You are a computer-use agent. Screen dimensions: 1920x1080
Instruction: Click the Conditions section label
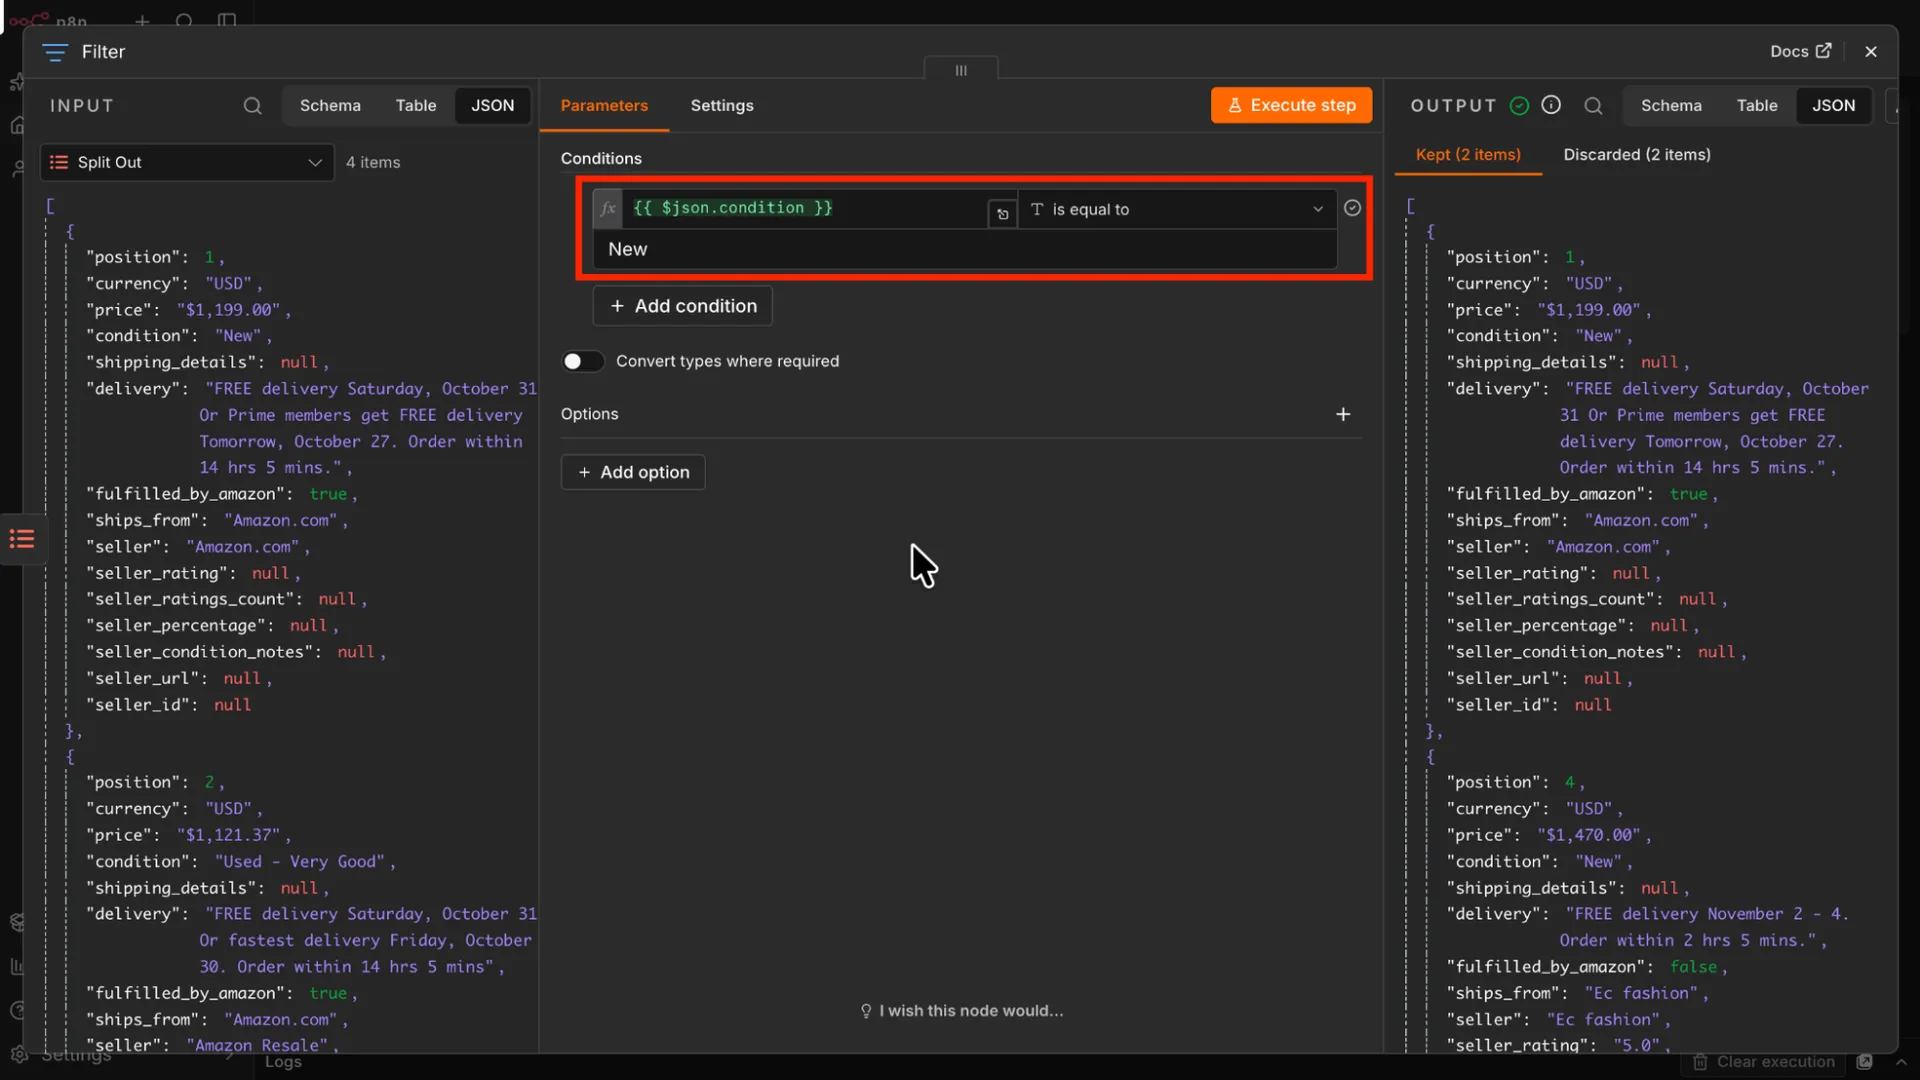[x=601, y=158]
